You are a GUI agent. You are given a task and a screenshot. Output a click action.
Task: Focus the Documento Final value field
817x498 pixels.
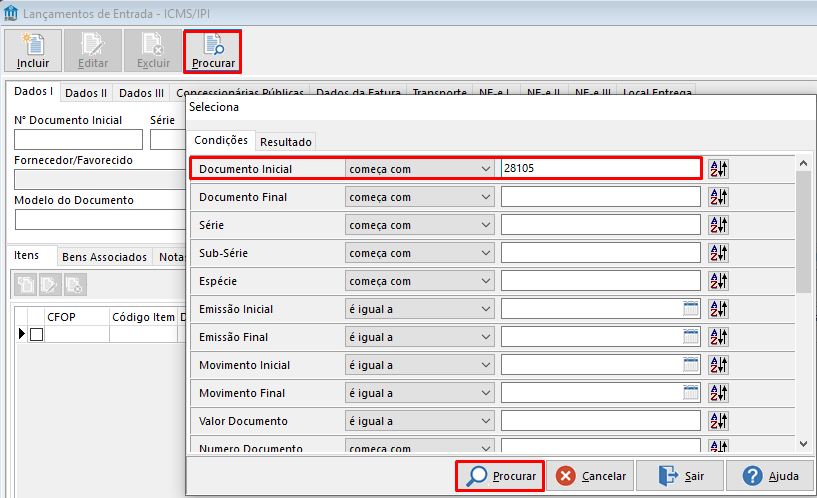601,197
